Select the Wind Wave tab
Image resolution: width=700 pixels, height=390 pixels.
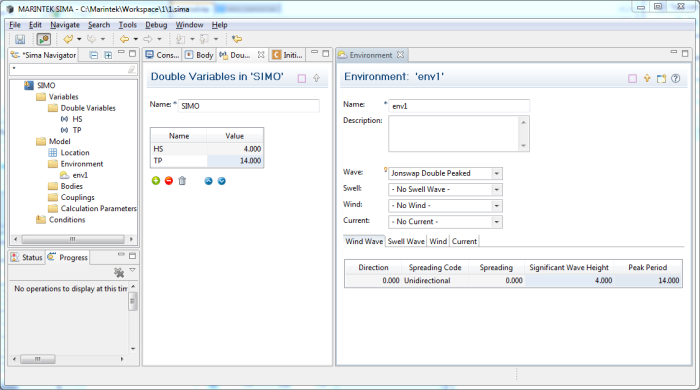tap(364, 241)
